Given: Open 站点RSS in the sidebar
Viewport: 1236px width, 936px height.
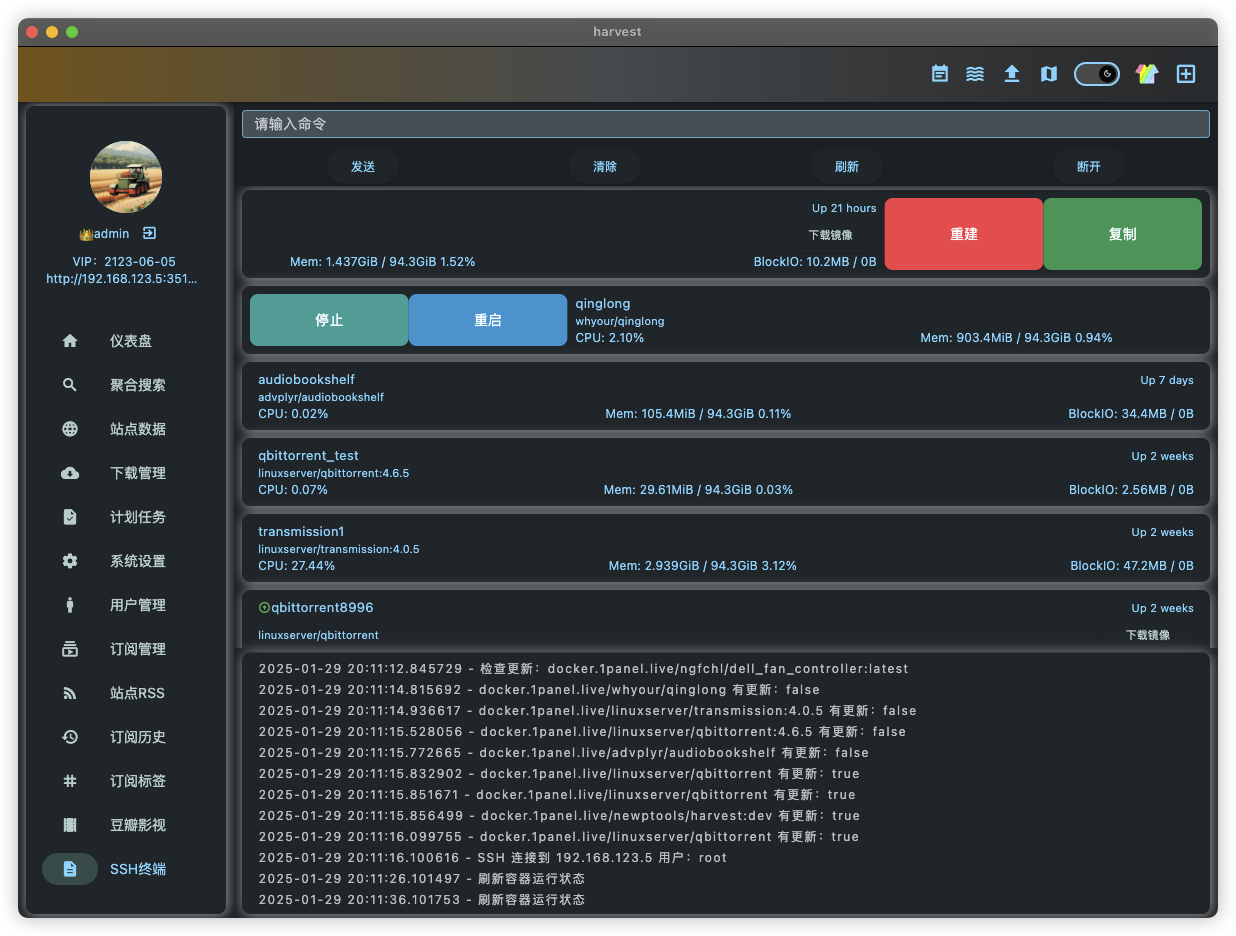Looking at the screenshot, I should click(137, 693).
